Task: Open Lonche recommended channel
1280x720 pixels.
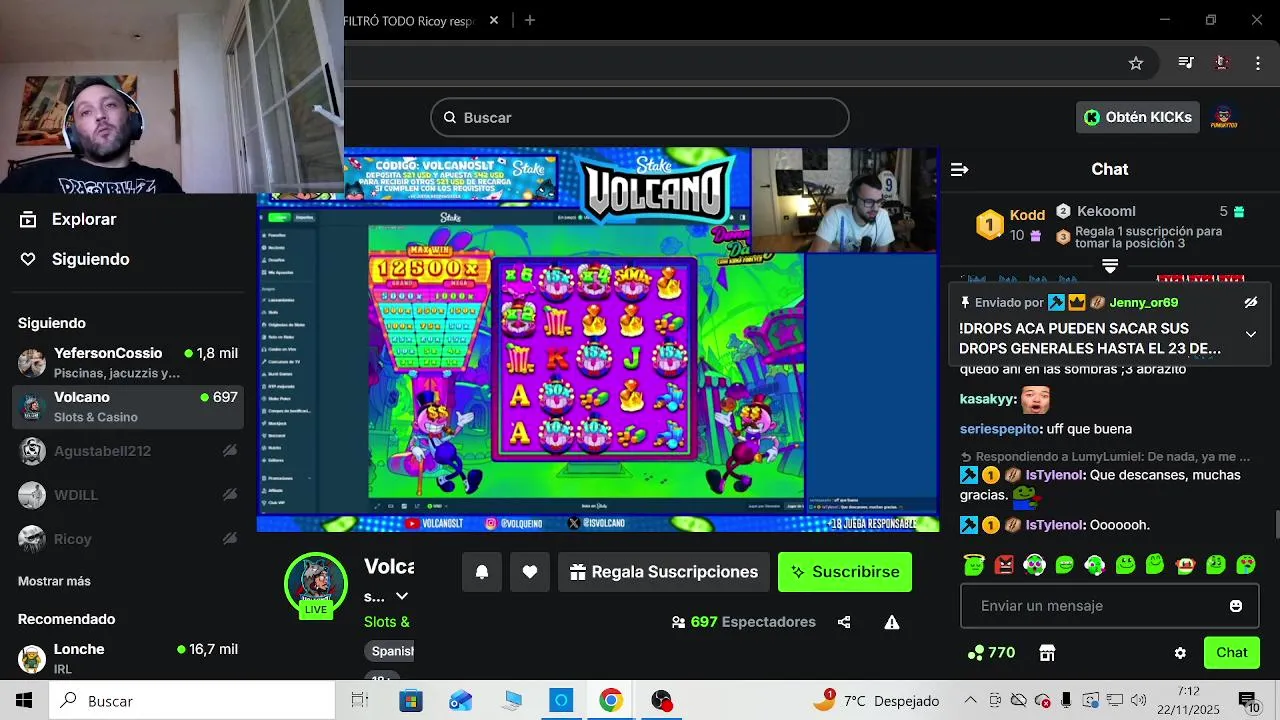Action: (128, 658)
